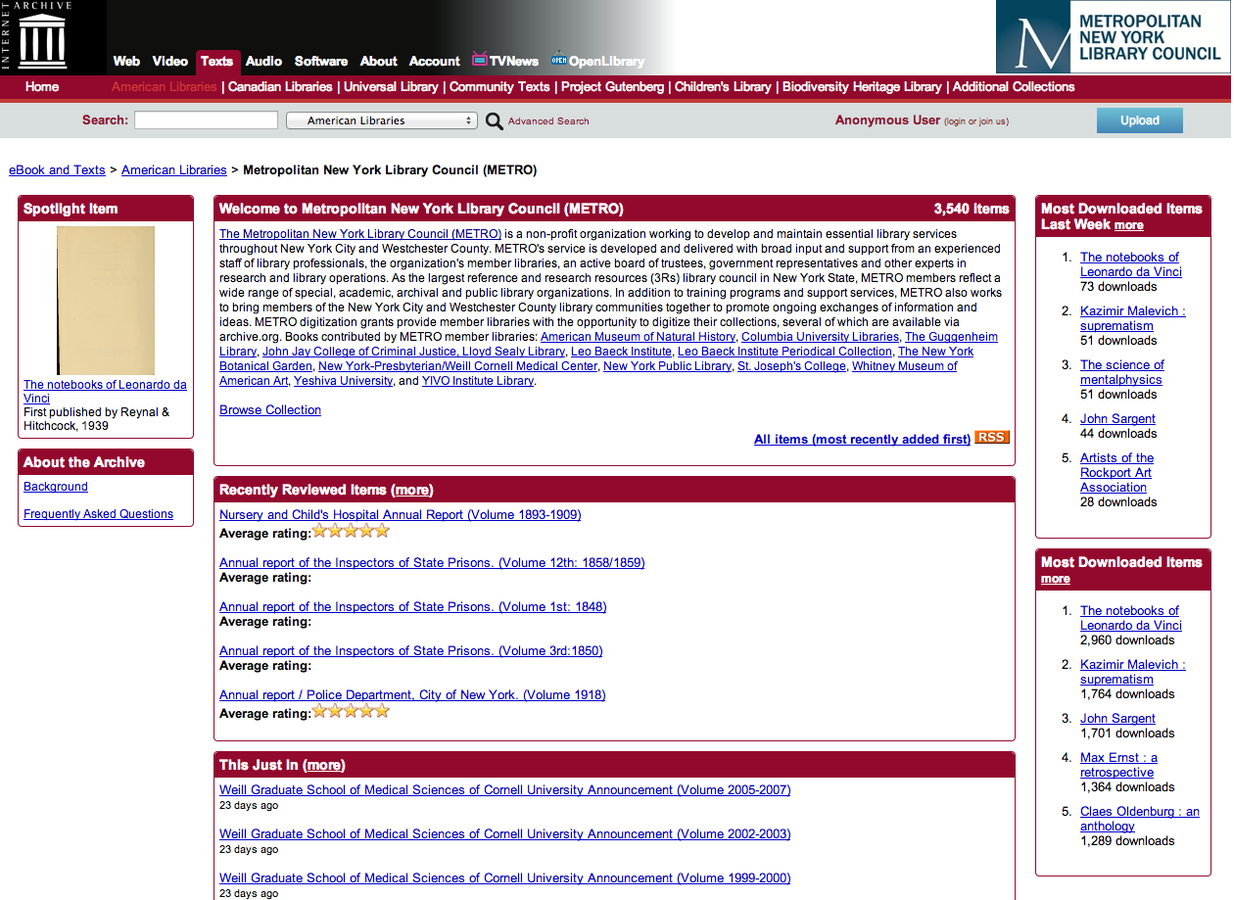Open Weill Graduate School Announcement Volume 2005-2007
This screenshot has height=900, width=1234.
pos(505,790)
